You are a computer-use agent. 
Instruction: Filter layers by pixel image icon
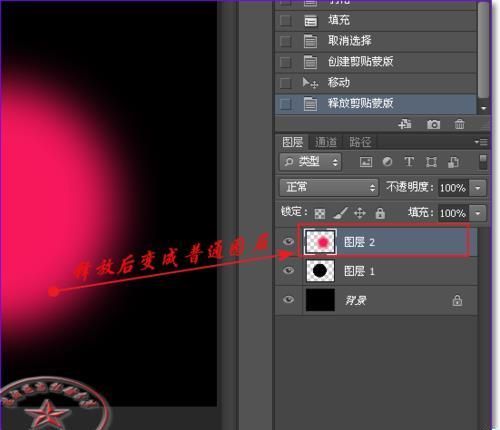tap(366, 162)
